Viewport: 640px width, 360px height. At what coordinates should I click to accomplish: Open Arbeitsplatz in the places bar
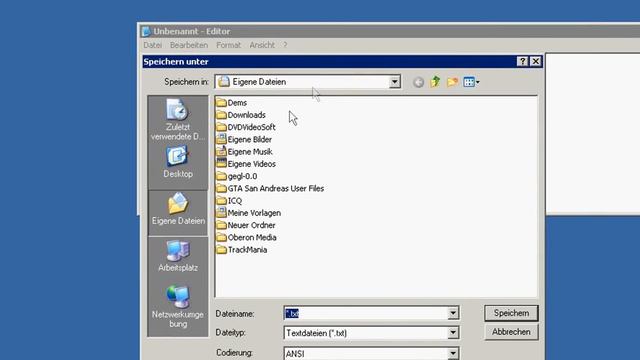click(x=178, y=256)
